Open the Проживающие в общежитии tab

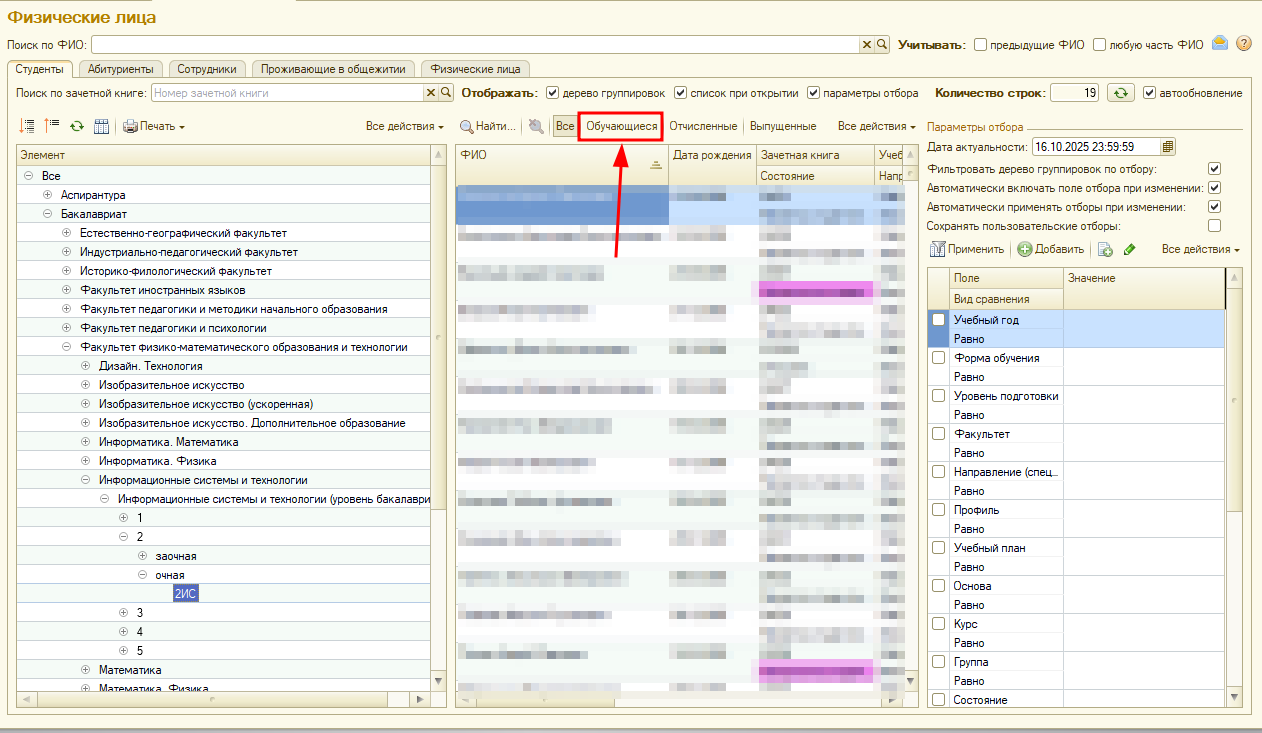[334, 69]
